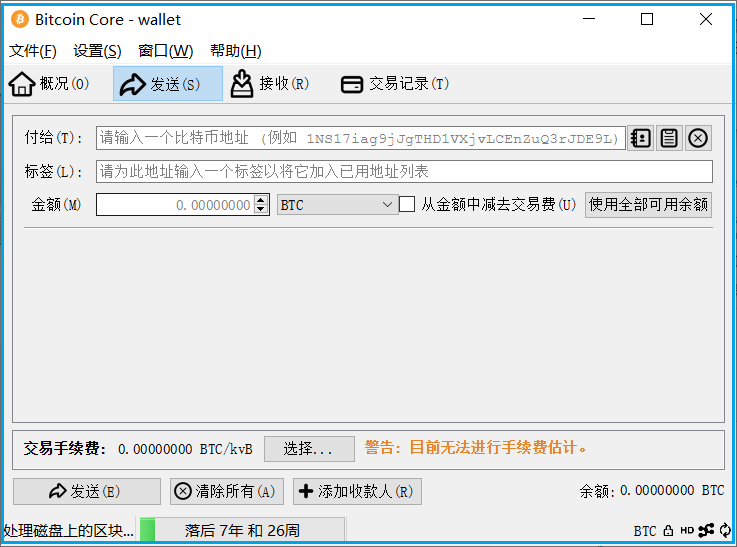Click the 交易手续费 0.00000000 BTC/kvB value
The height and width of the screenshot is (547, 737).
(185, 449)
